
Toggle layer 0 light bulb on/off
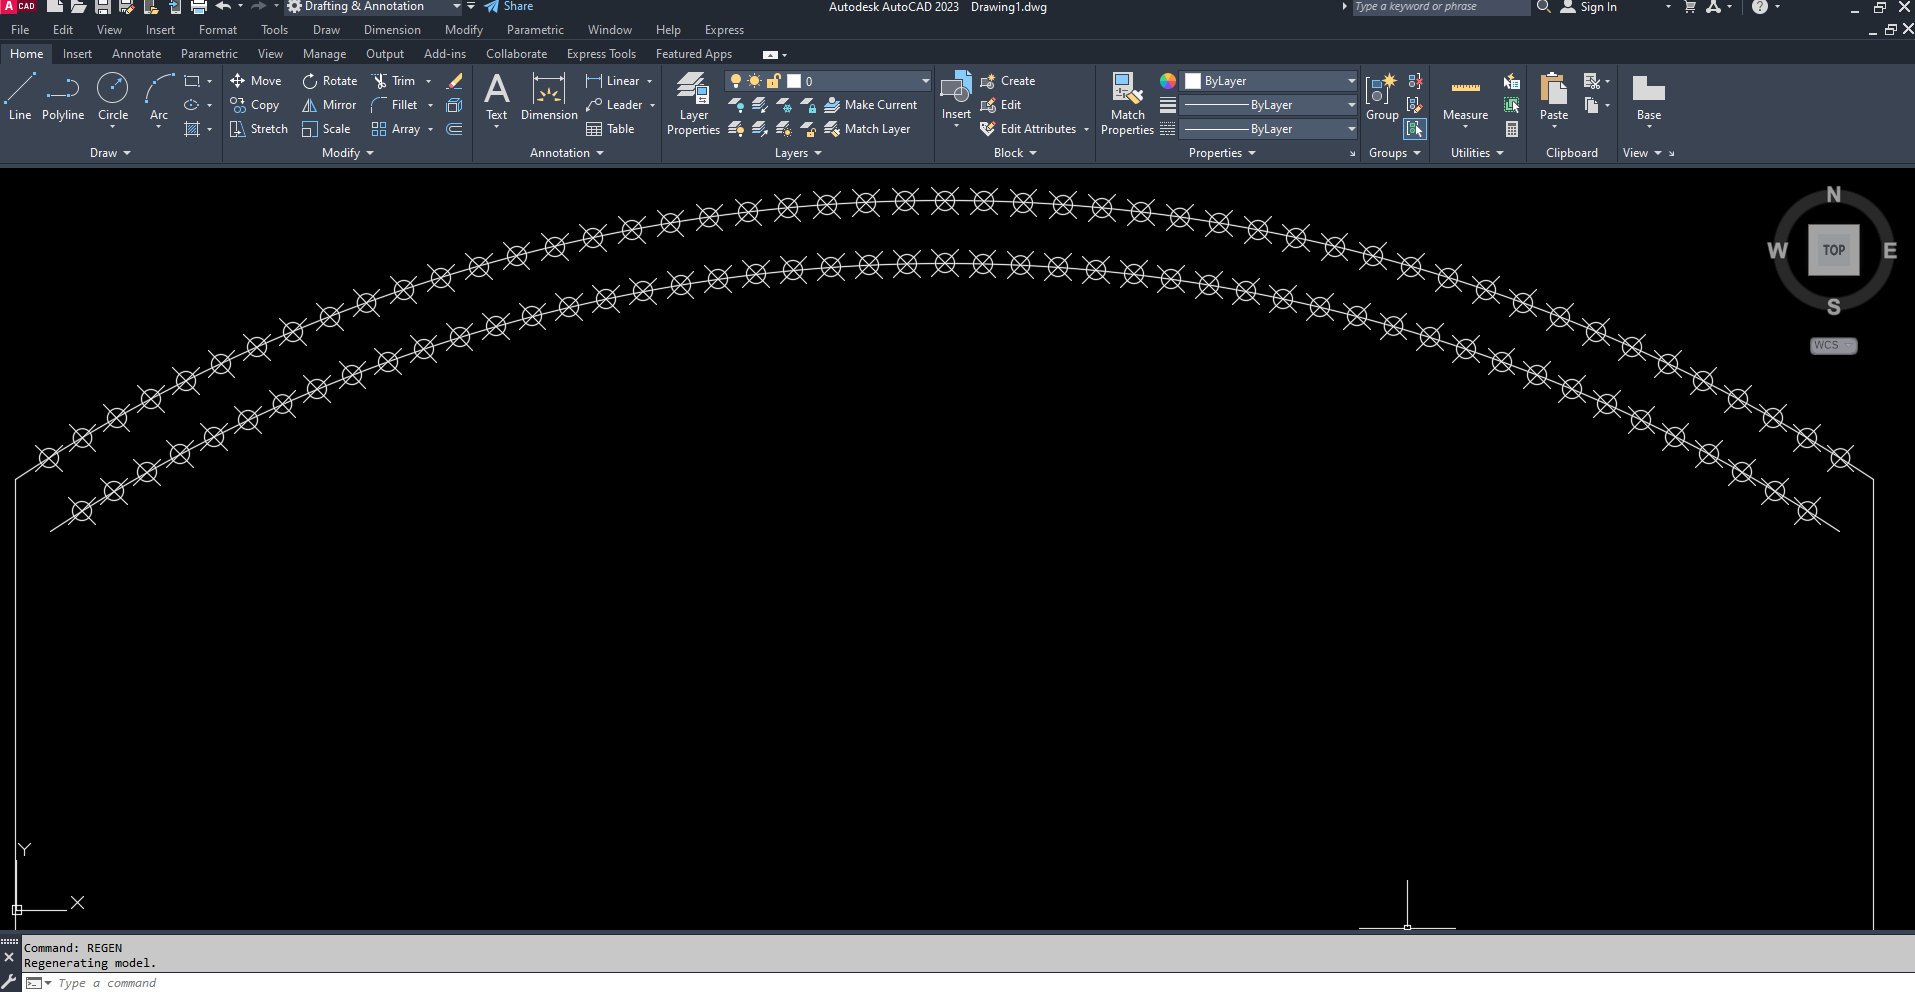click(x=736, y=81)
